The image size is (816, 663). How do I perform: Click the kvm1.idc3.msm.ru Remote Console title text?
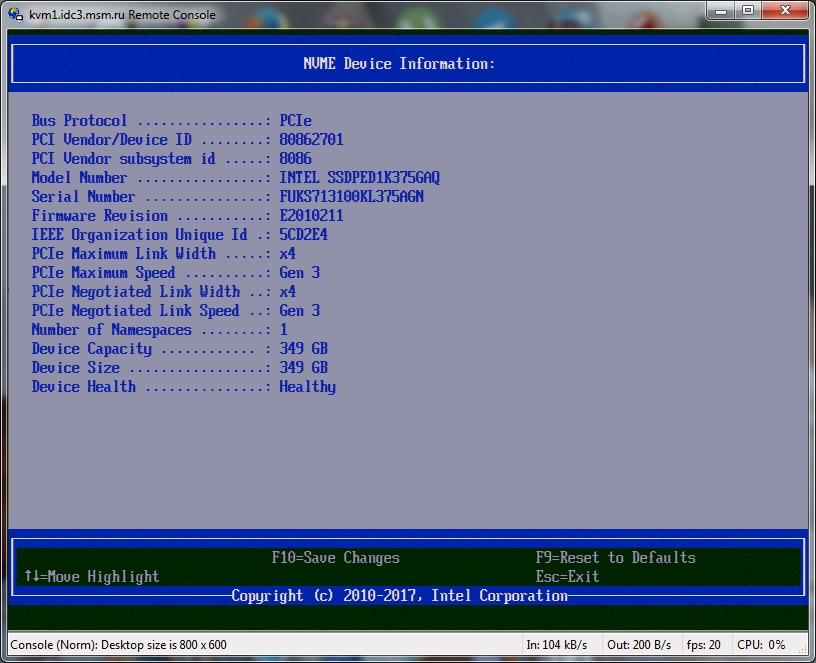pyautogui.click(x=122, y=15)
